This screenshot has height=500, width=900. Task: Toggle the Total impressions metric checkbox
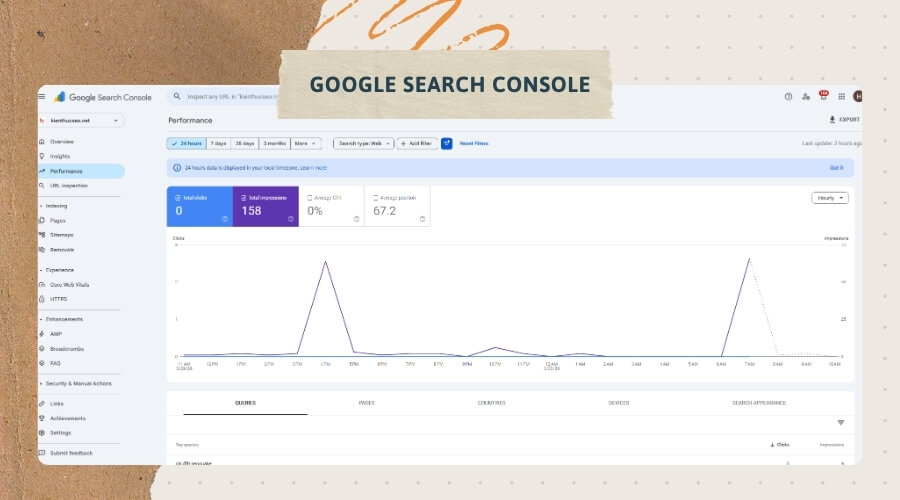pyautogui.click(x=244, y=197)
